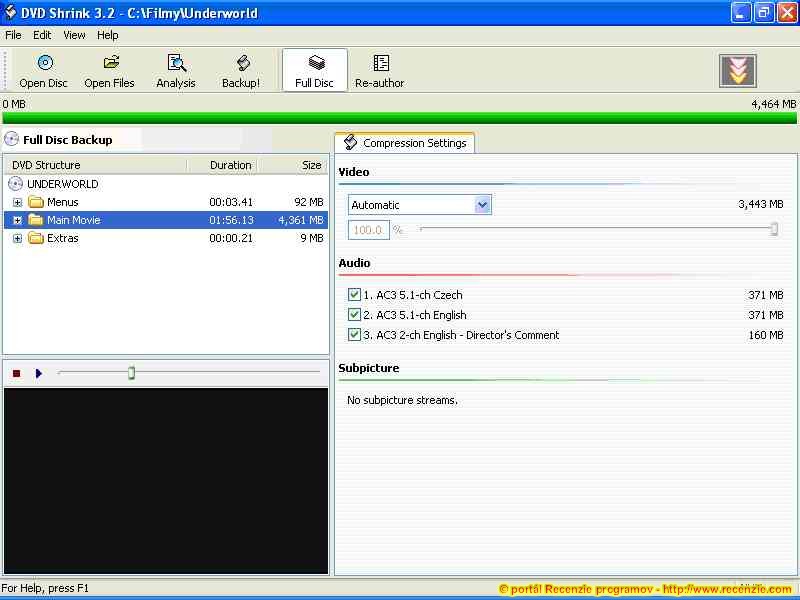Open the Help menu
The image size is (800, 600).
pyautogui.click(x=108, y=35)
